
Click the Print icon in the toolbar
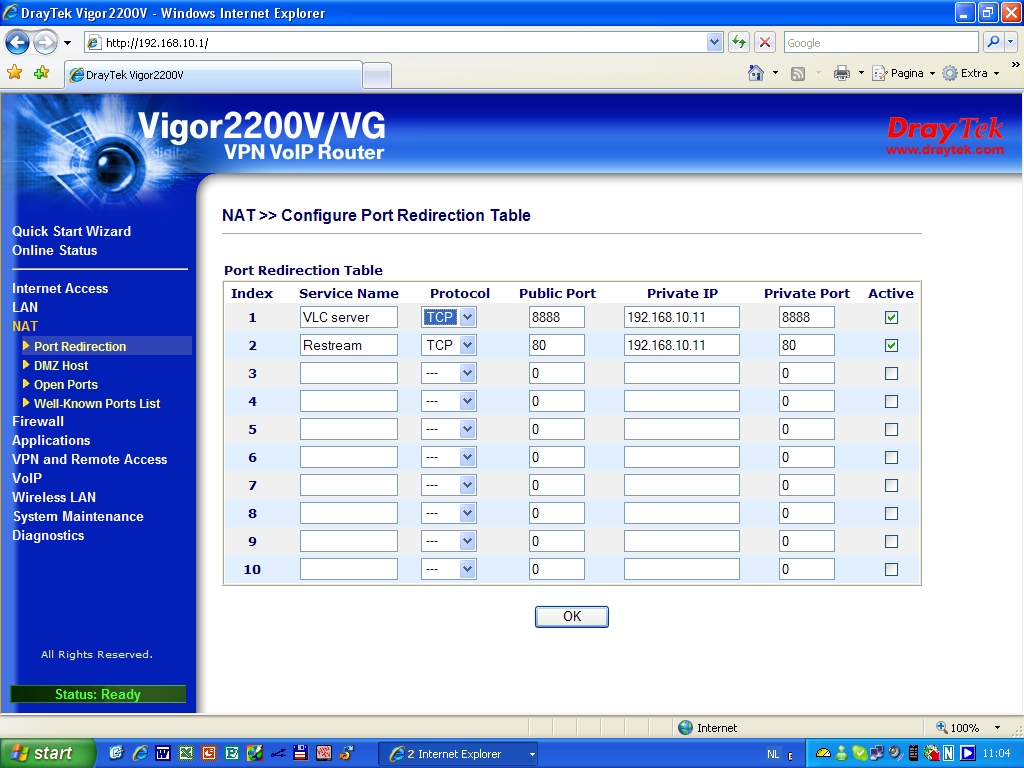842,73
